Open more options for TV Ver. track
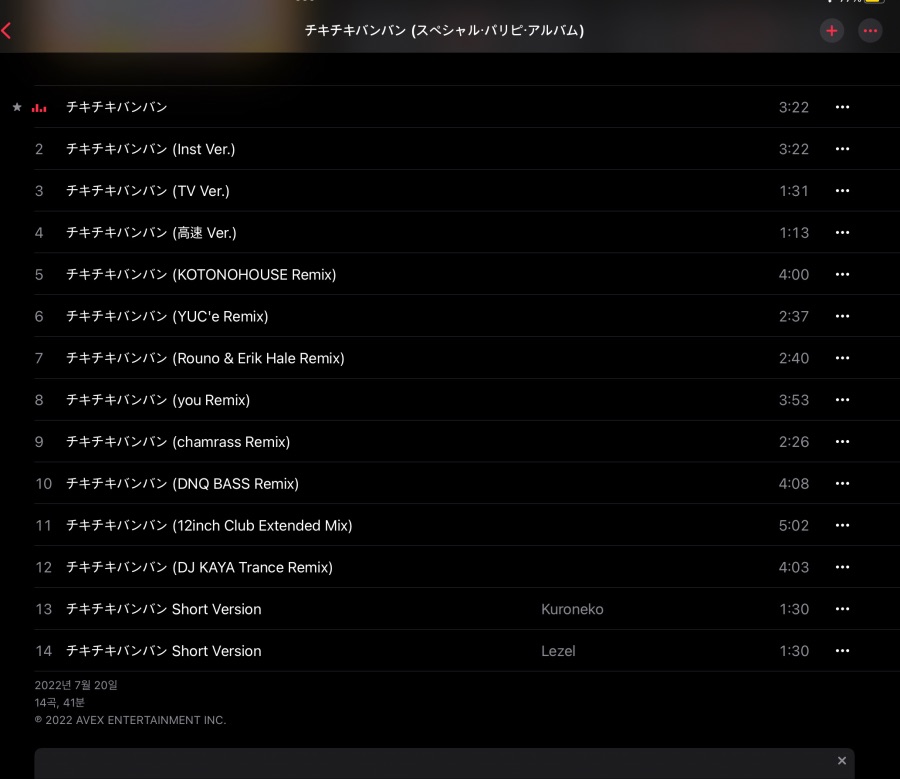This screenshot has width=900, height=779. [842, 191]
